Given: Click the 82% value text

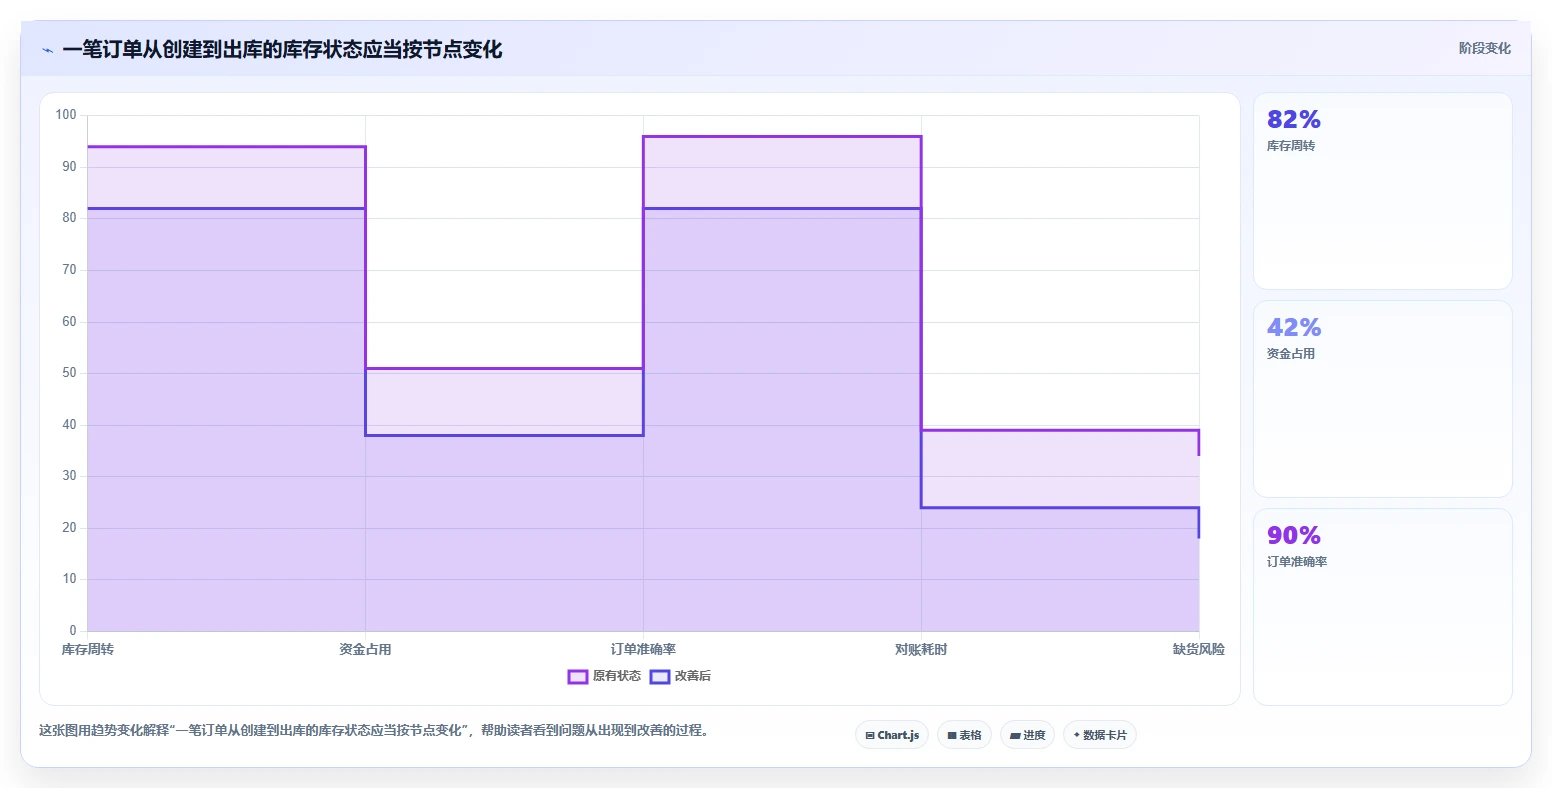Looking at the screenshot, I should pyautogui.click(x=1293, y=120).
